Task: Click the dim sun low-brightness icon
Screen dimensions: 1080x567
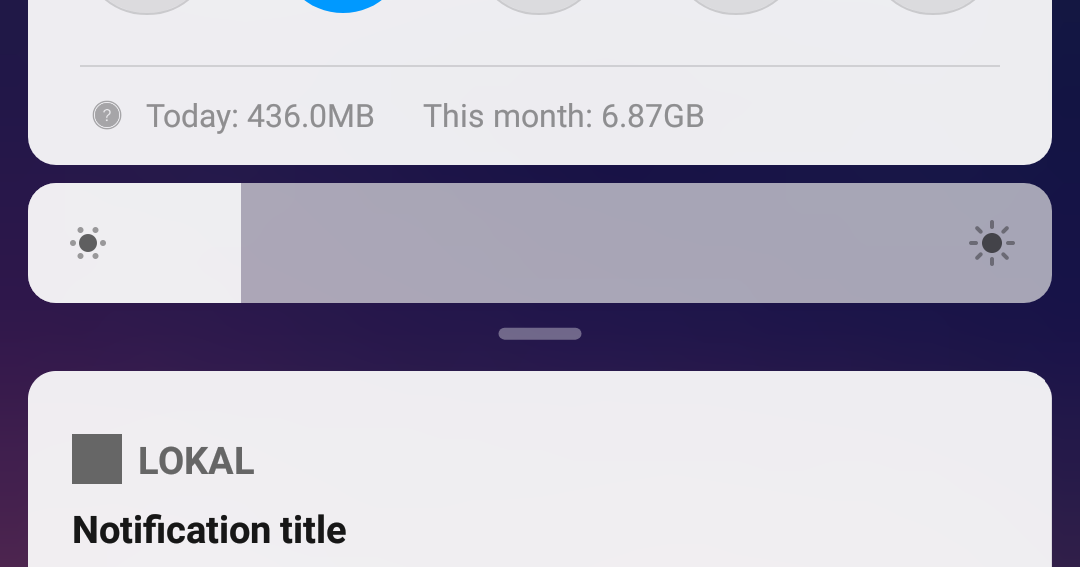Action: 88,243
